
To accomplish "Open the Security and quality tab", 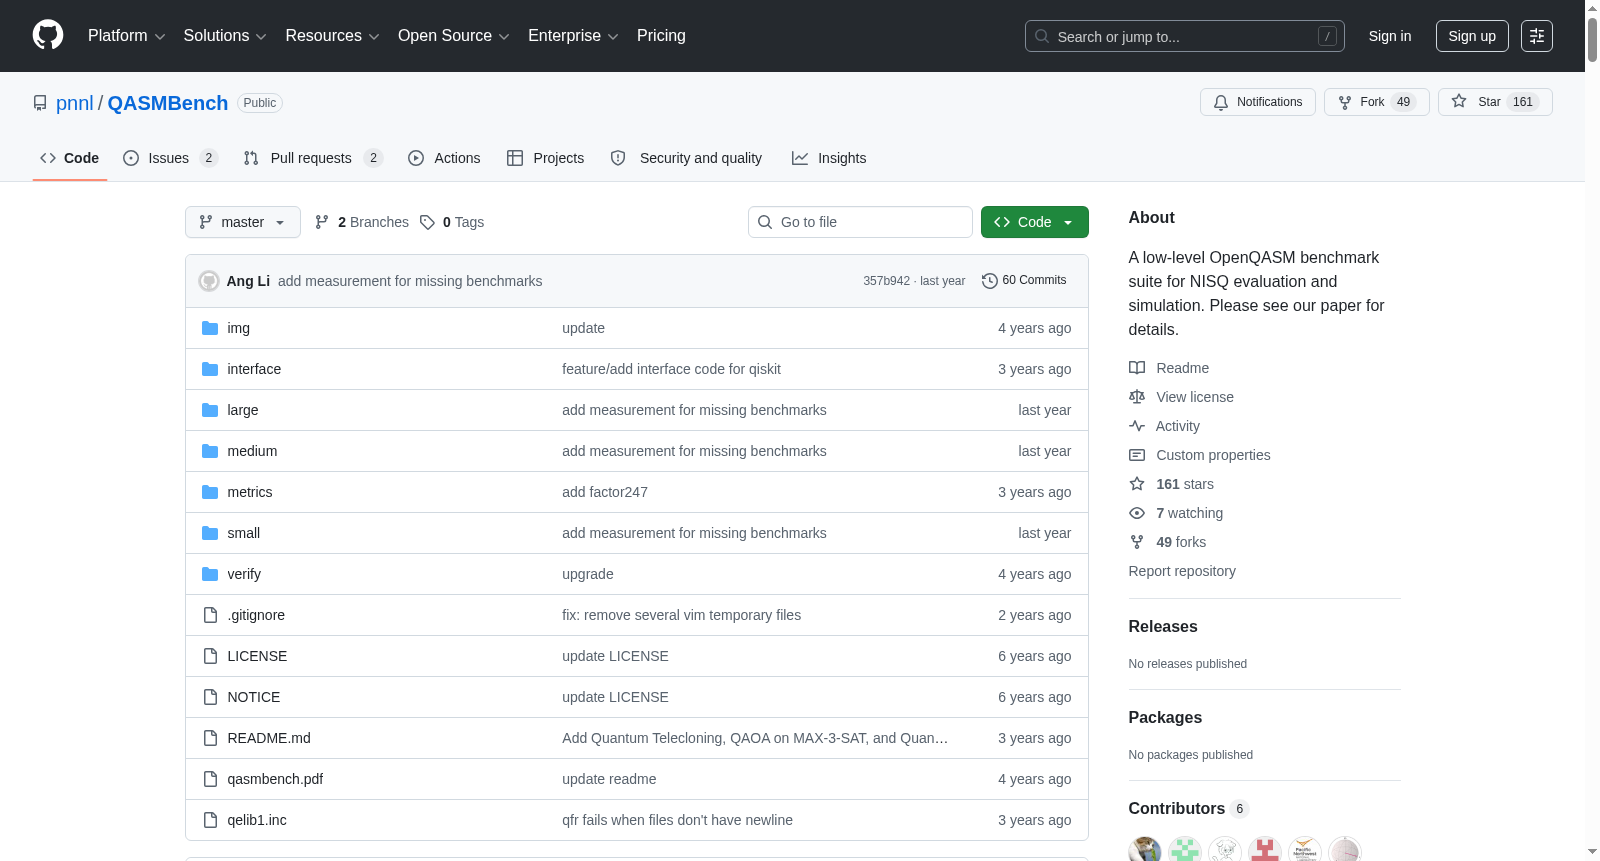I will [x=686, y=158].
